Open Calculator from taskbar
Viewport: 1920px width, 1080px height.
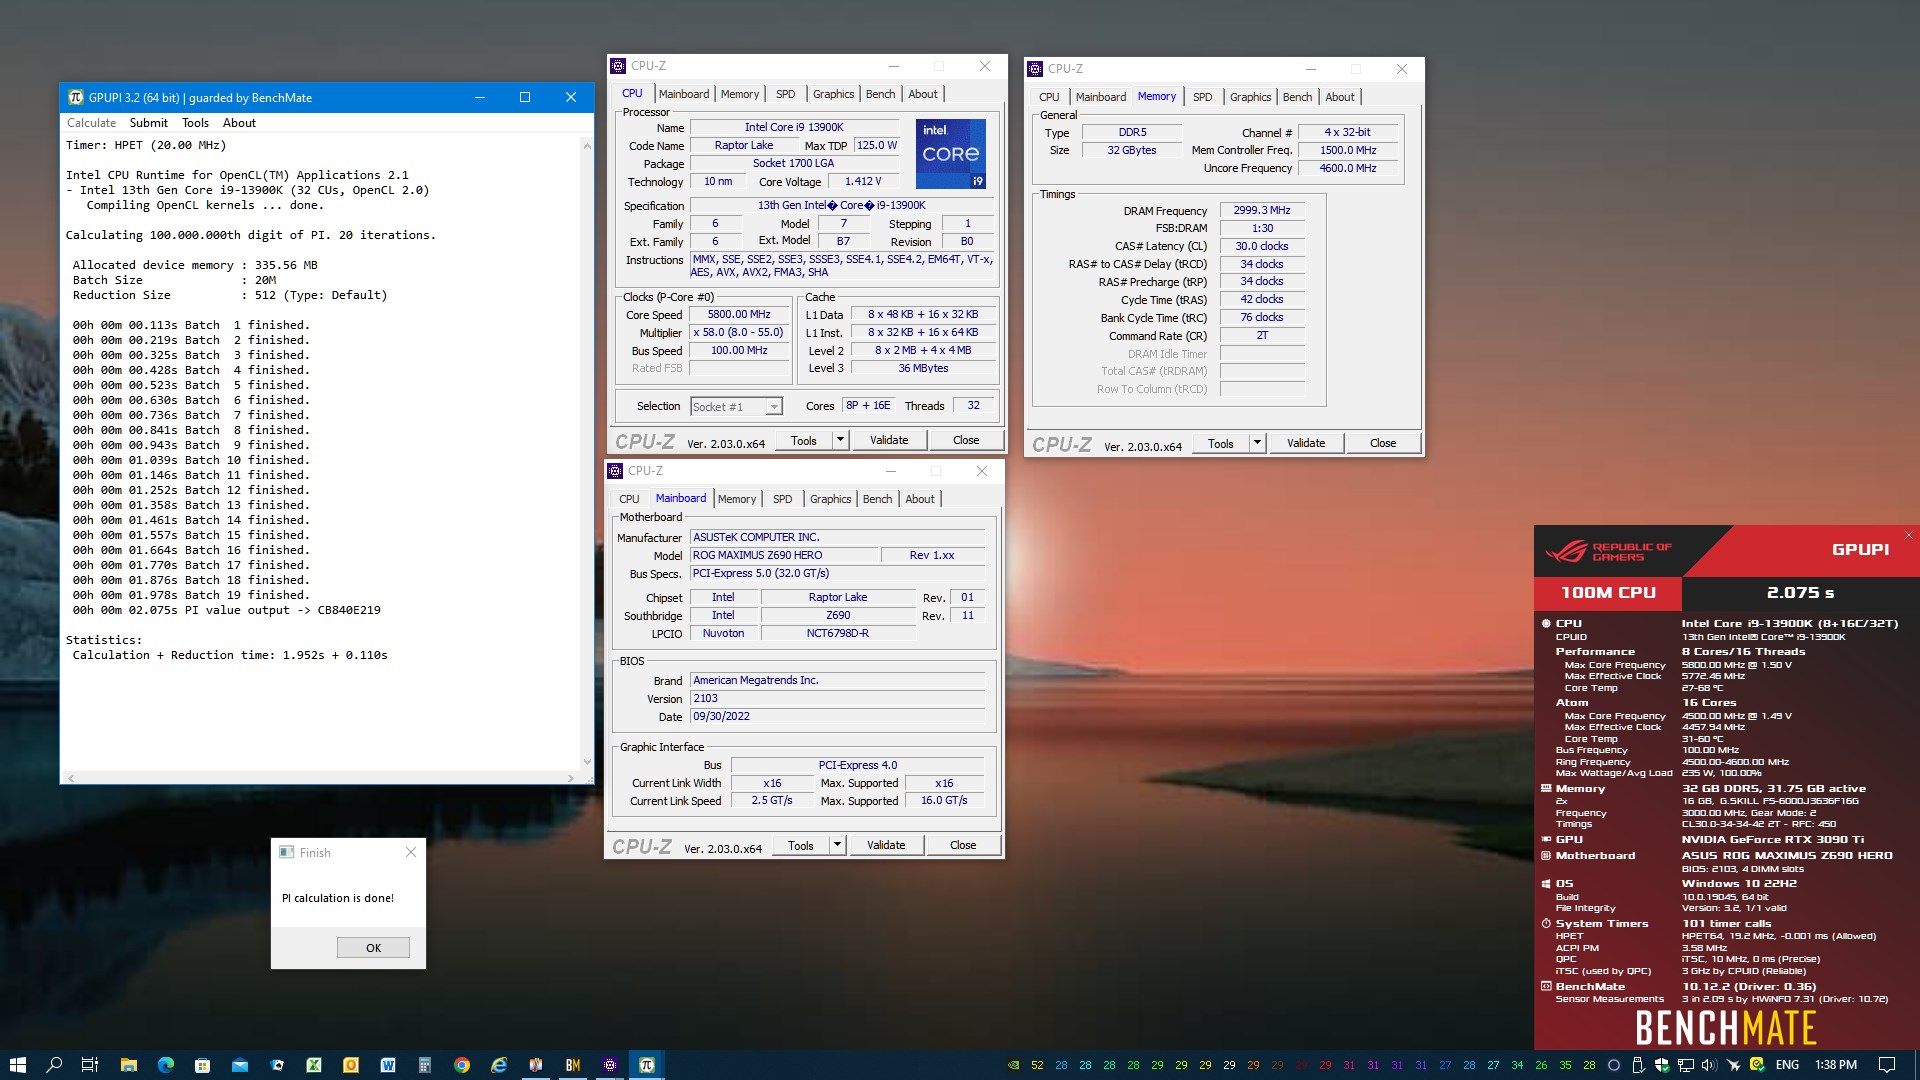pyautogui.click(x=424, y=1065)
